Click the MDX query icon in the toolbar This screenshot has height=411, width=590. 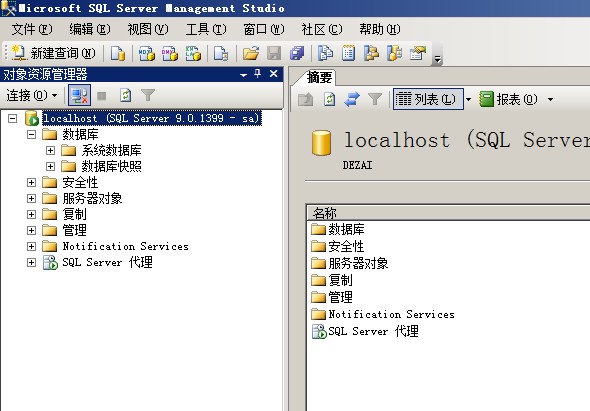pos(146,53)
